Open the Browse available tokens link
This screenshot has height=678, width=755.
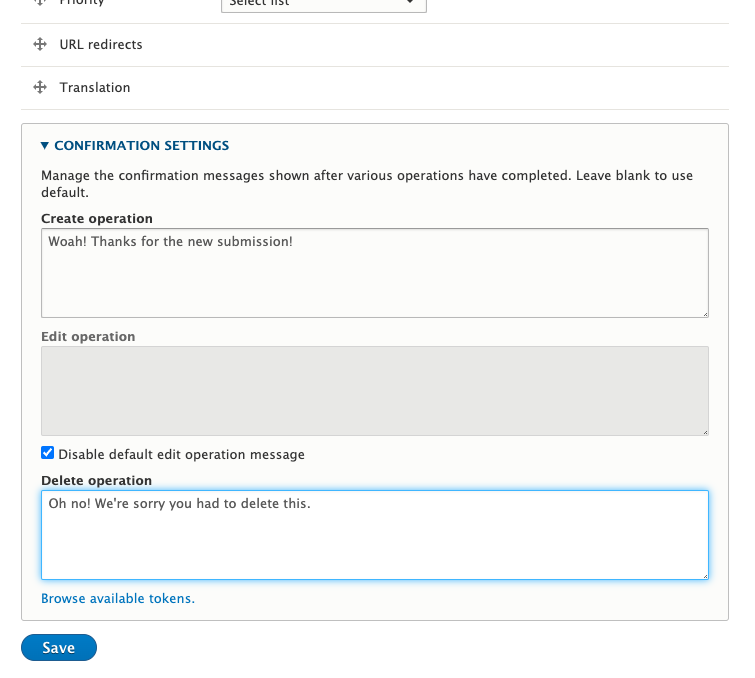click(x=118, y=599)
